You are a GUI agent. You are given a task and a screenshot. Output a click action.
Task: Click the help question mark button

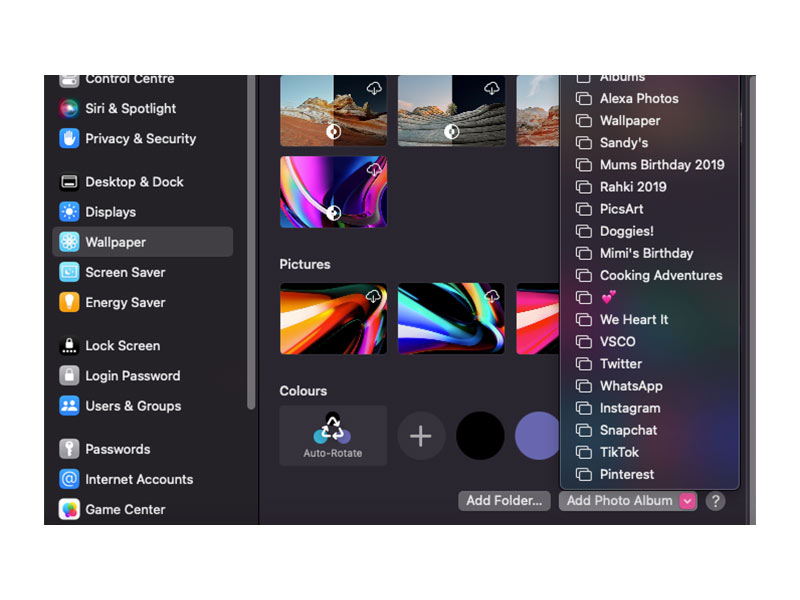[x=715, y=501]
